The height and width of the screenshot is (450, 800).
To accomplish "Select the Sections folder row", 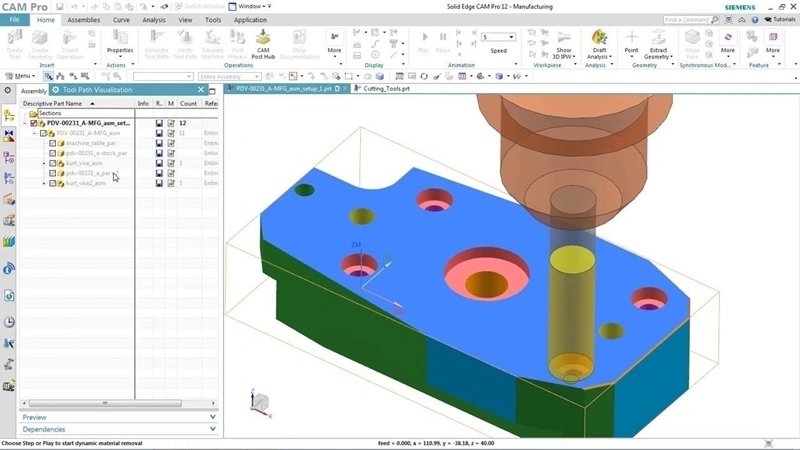I will [82, 113].
